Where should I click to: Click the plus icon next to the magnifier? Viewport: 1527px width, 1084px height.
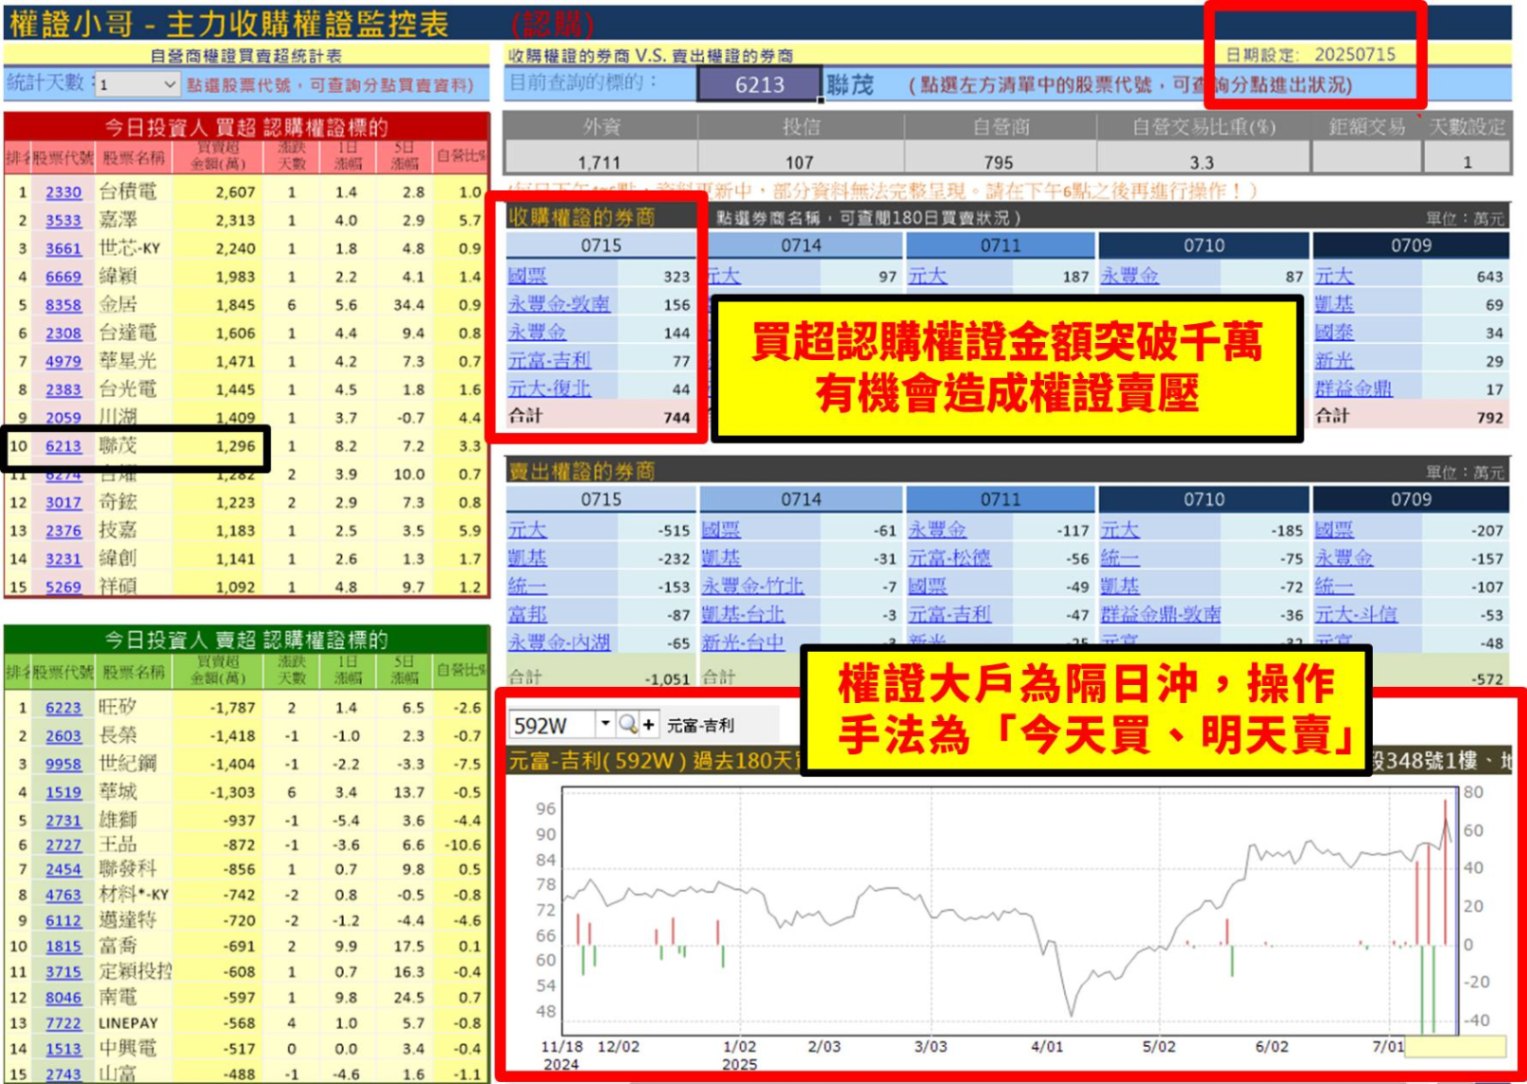[648, 724]
